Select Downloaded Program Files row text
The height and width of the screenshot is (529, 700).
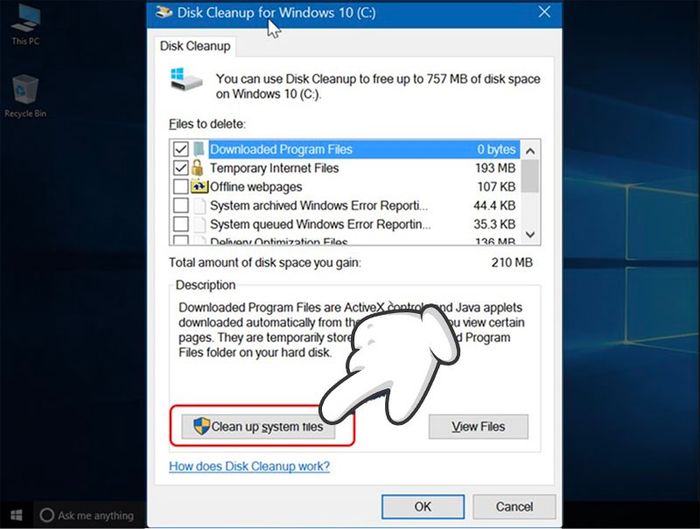click(281, 149)
